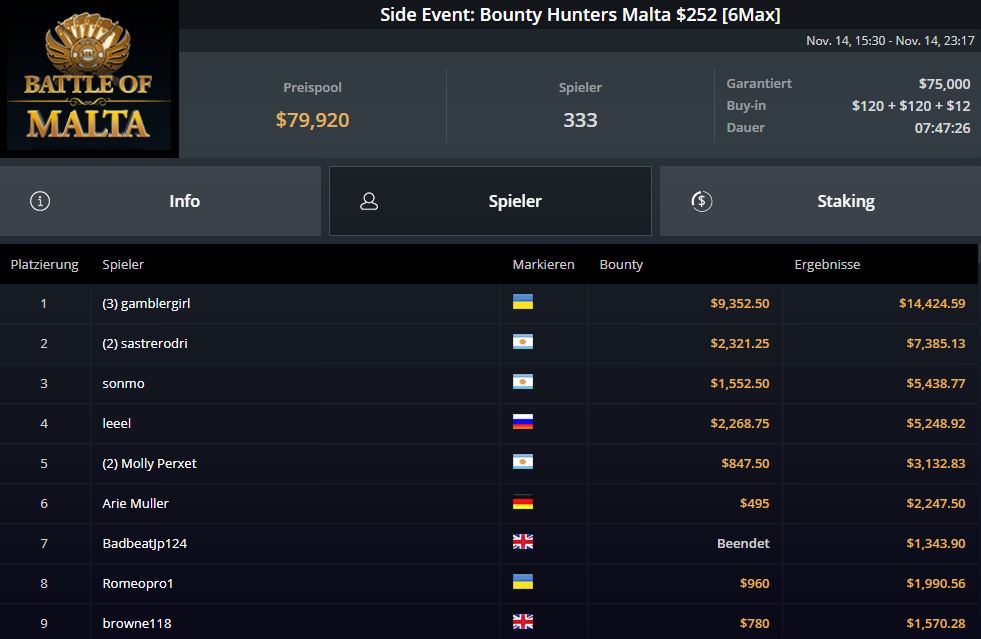The image size is (981, 639).
Task: Click player name browne118
Action: click(x=136, y=623)
